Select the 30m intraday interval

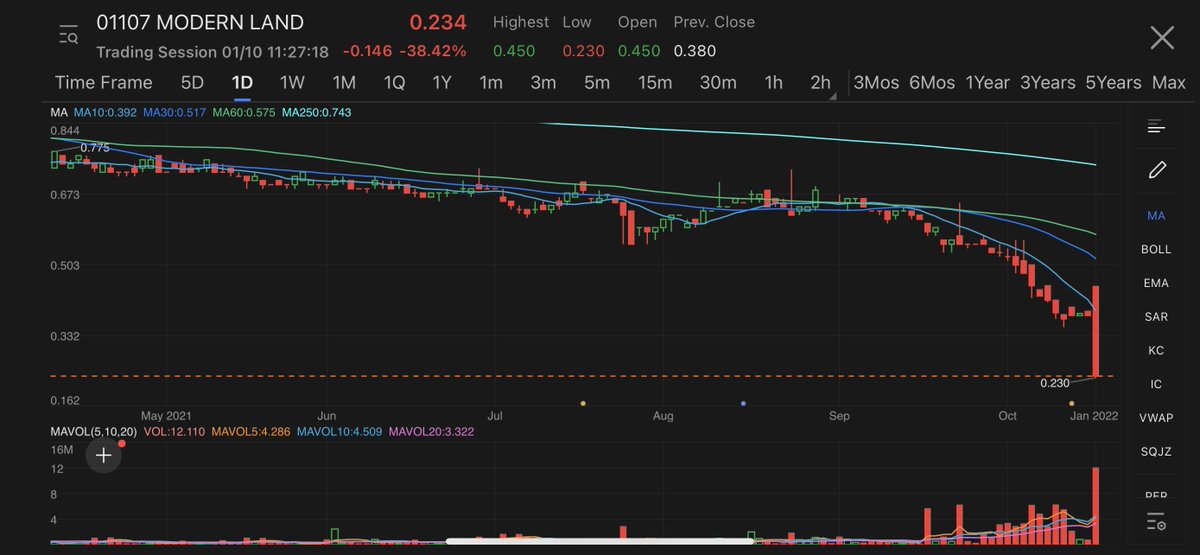tap(718, 82)
